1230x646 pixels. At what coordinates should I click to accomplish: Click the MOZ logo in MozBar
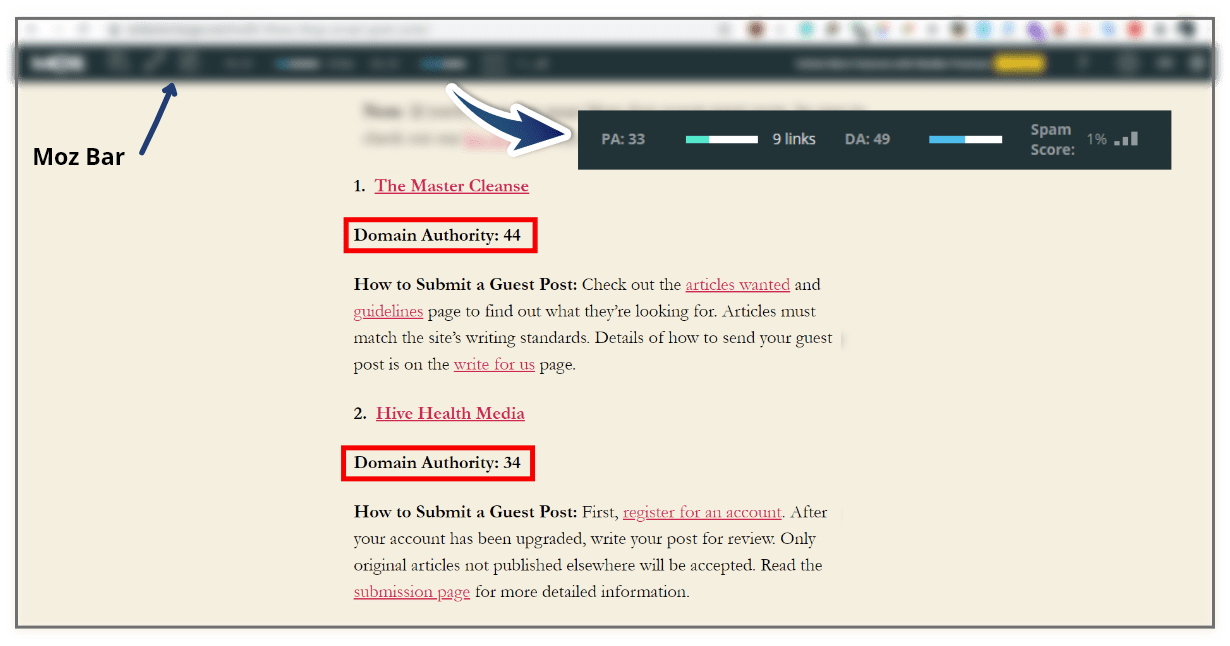[57, 64]
